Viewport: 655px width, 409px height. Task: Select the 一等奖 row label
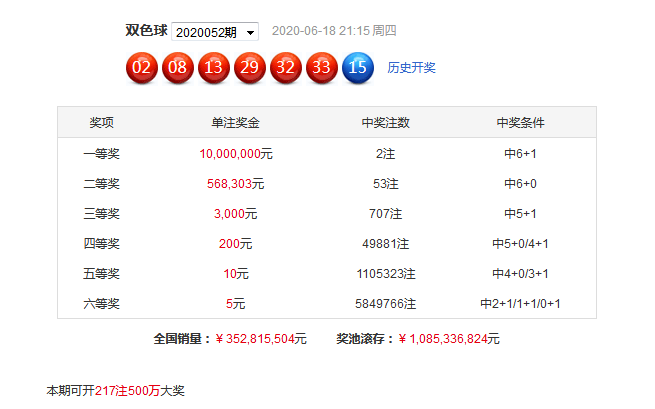pos(102,154)
